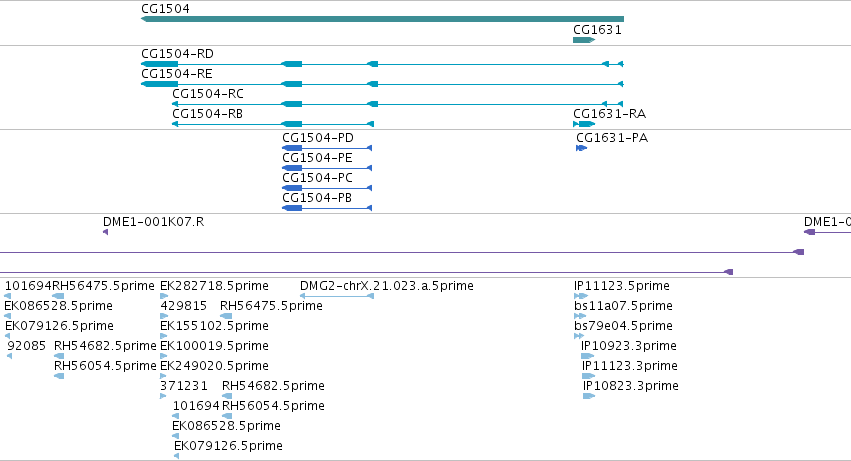The width and height of the screenshot is (851, 461).
Task: Select the RH54682.5prime label beside 92085
Action: coord(105,346)
